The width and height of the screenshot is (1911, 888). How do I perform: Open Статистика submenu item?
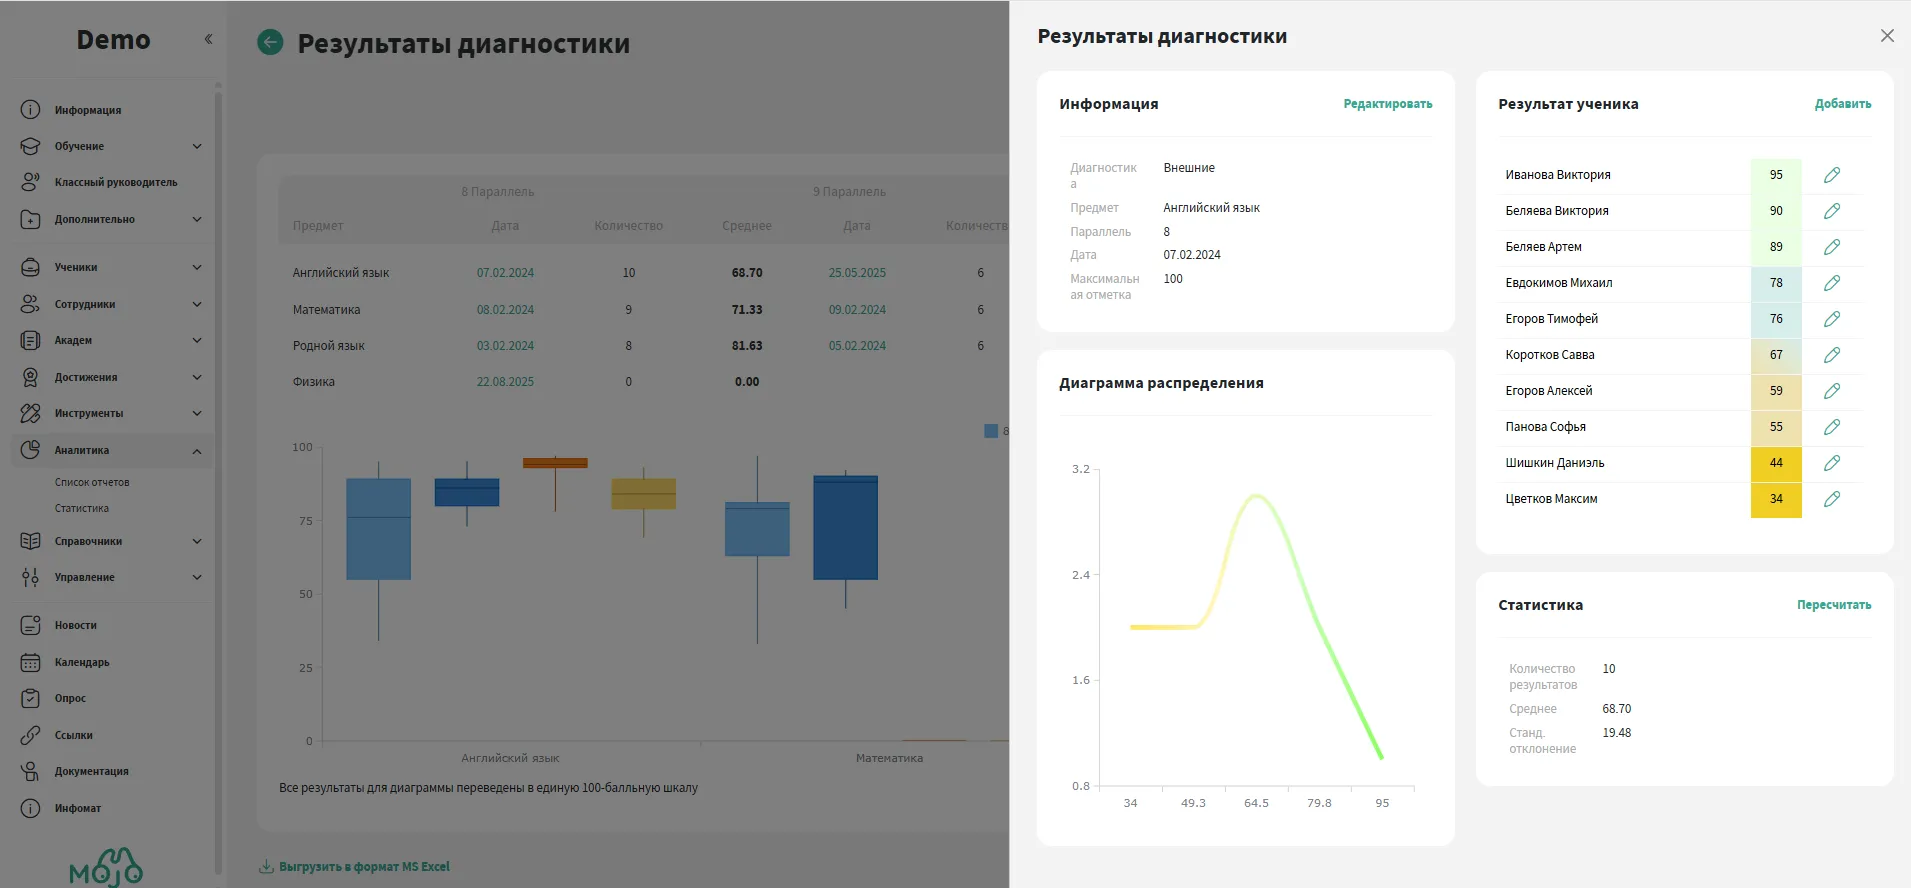[82, 508]
